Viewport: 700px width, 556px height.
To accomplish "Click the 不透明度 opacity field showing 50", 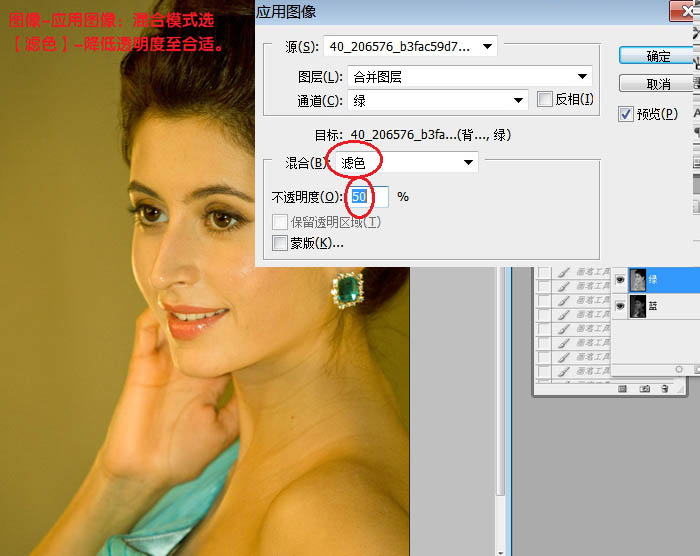I will (x=369, y=196).
